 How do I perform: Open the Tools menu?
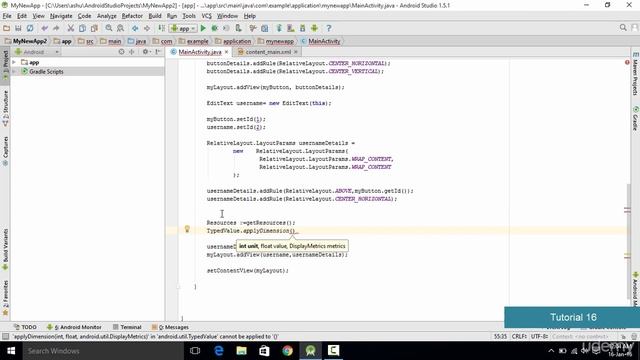[189, 16]
